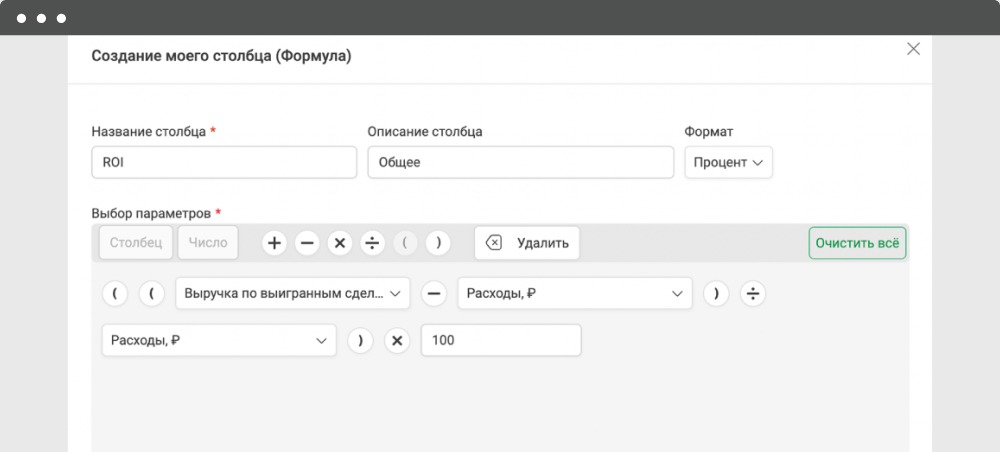Click the Столбец button
The height and width of the screenshot is (452, 1000).
136,243
